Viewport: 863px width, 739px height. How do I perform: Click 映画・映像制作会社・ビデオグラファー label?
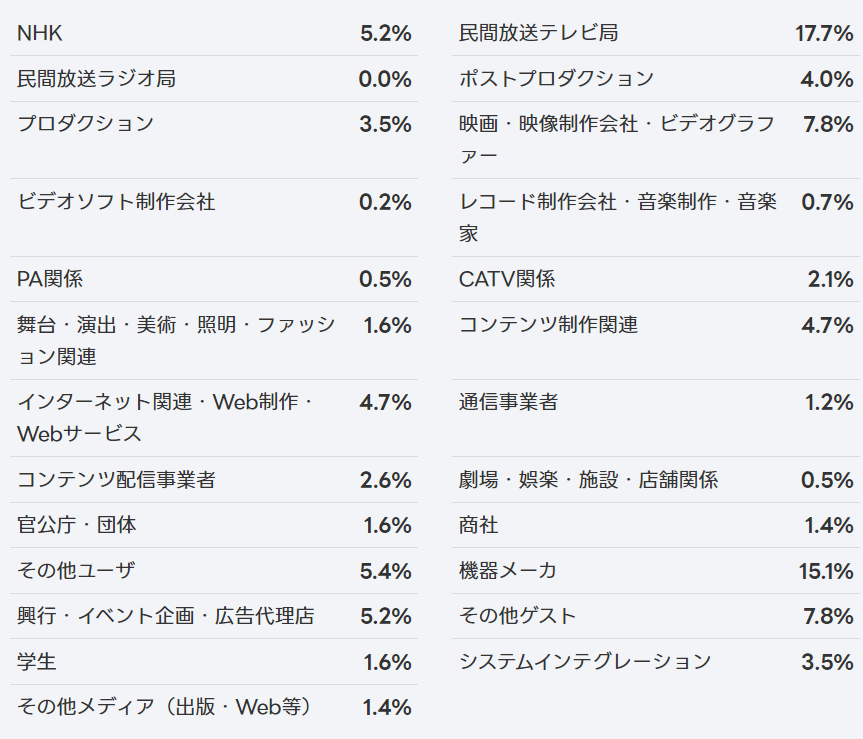[617, 140]
